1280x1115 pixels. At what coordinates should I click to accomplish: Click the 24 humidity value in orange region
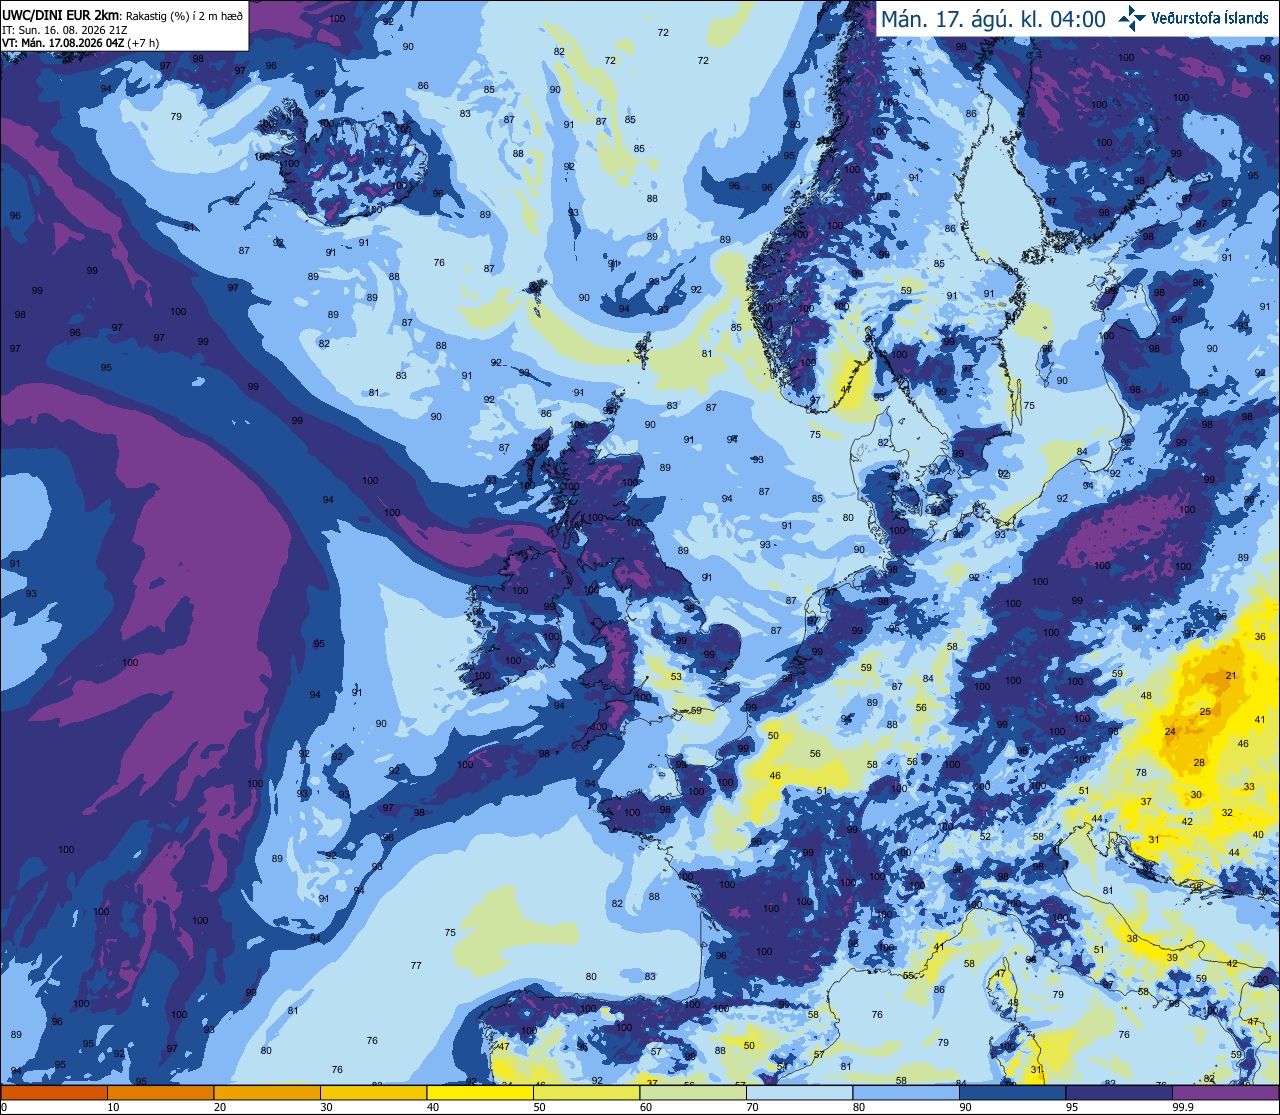[1170, 731]
